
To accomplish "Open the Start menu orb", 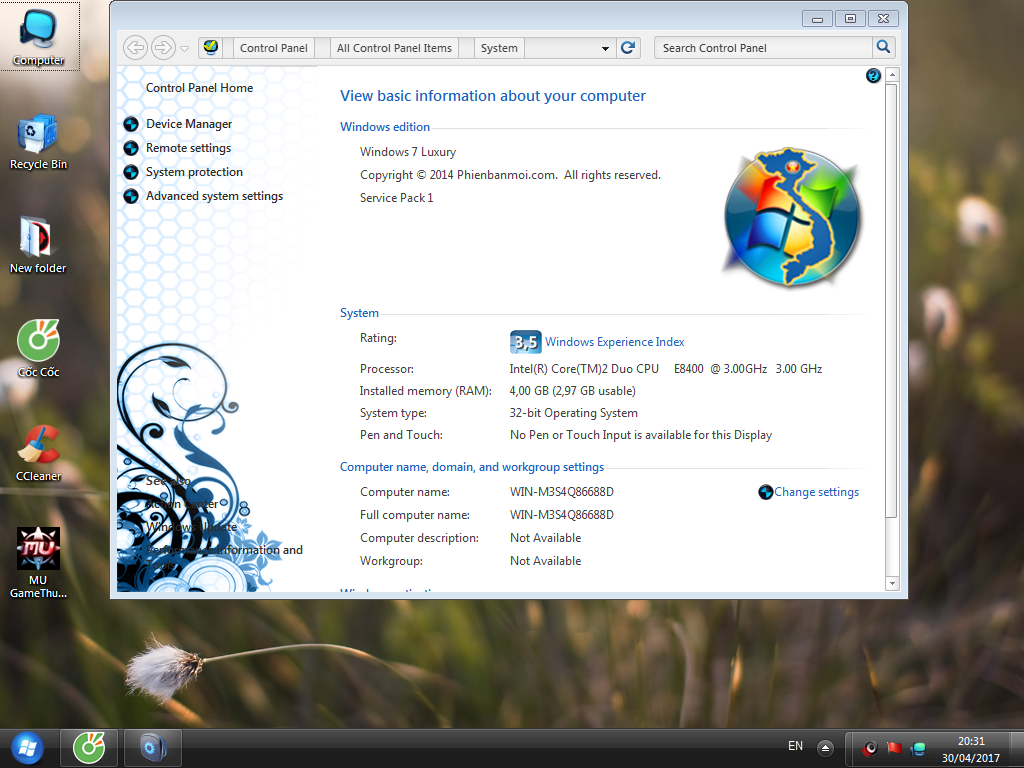I will click(x=26, y=746).
